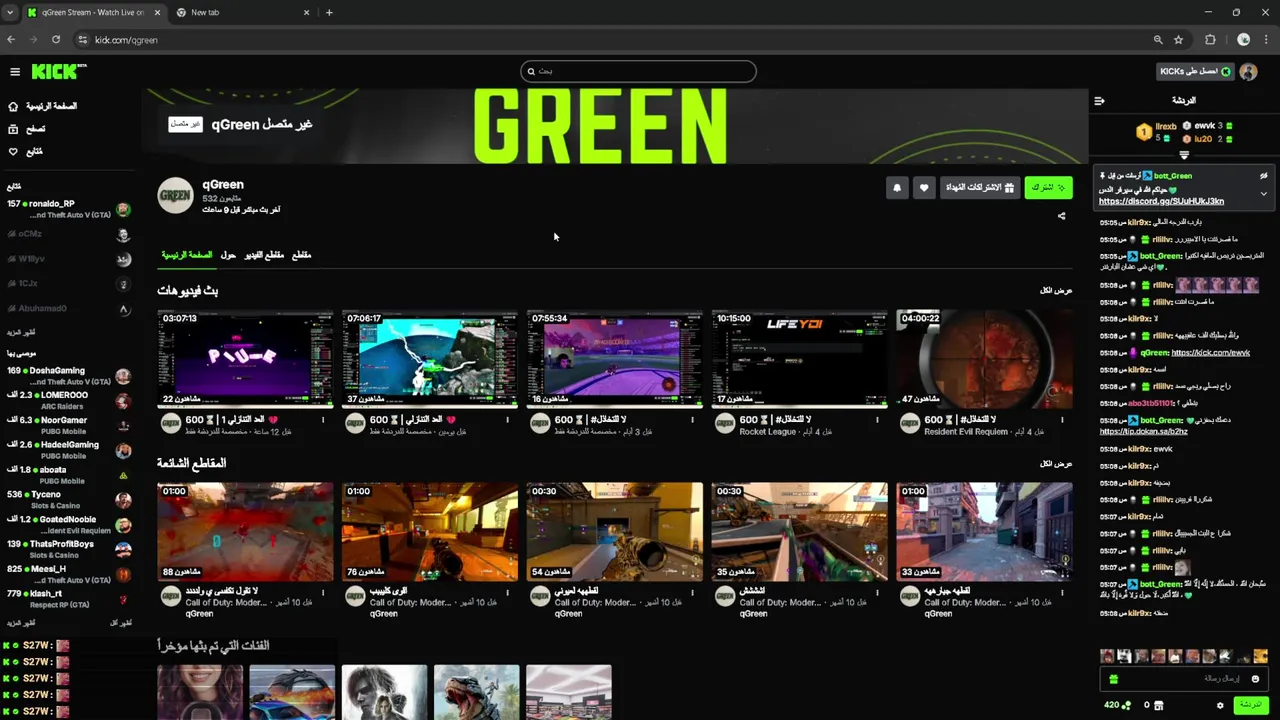Switch to the About tab
Viewport: 1280px width, 720px height.
228,255
